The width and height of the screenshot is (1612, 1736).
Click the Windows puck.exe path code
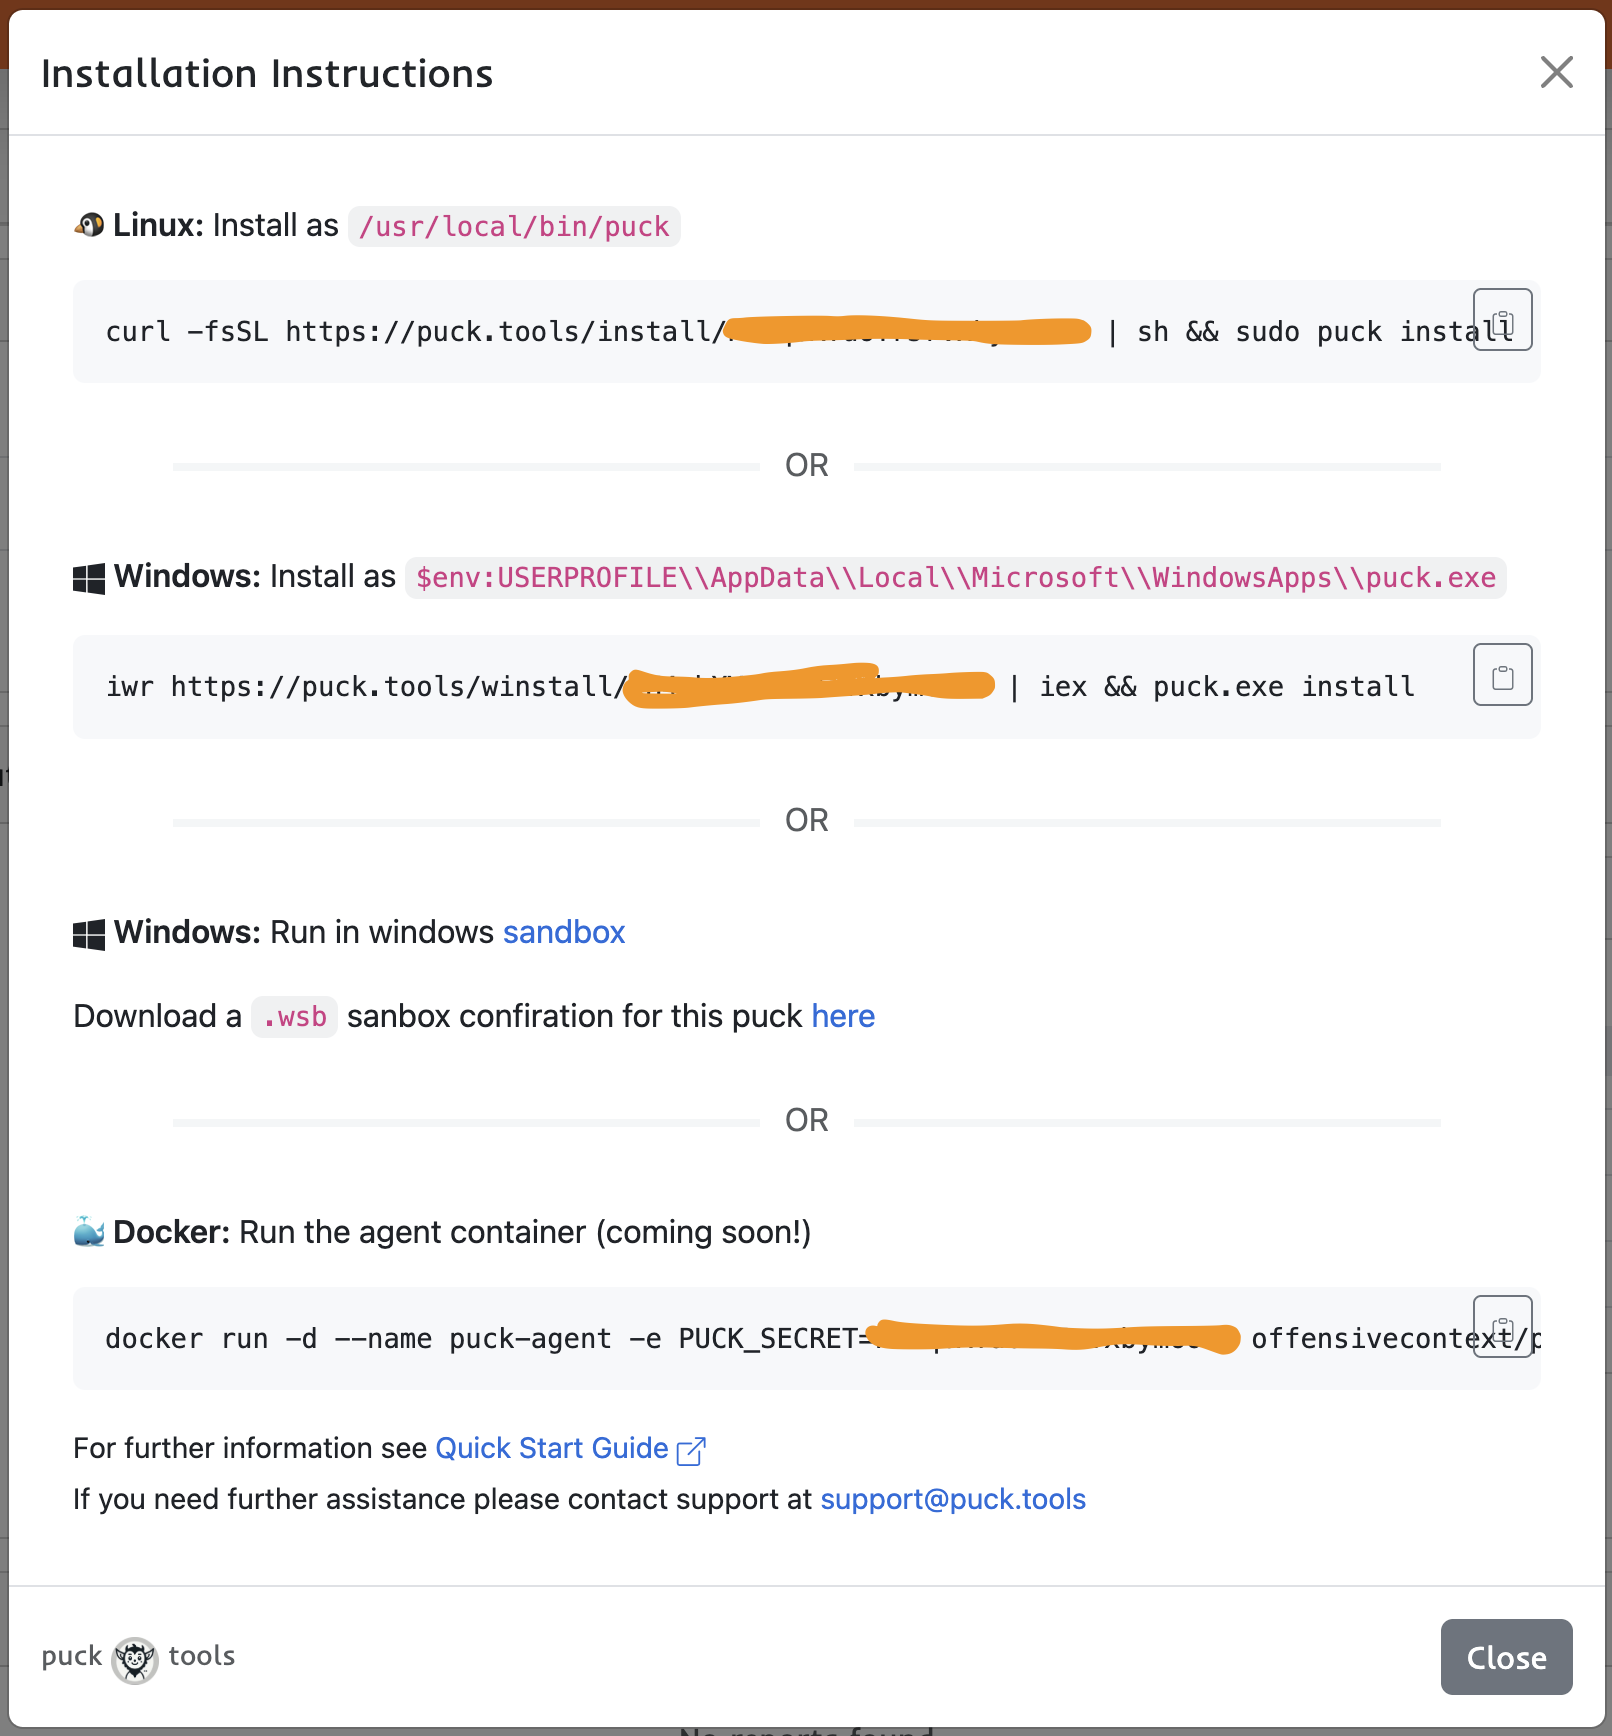tap(955, 578)
